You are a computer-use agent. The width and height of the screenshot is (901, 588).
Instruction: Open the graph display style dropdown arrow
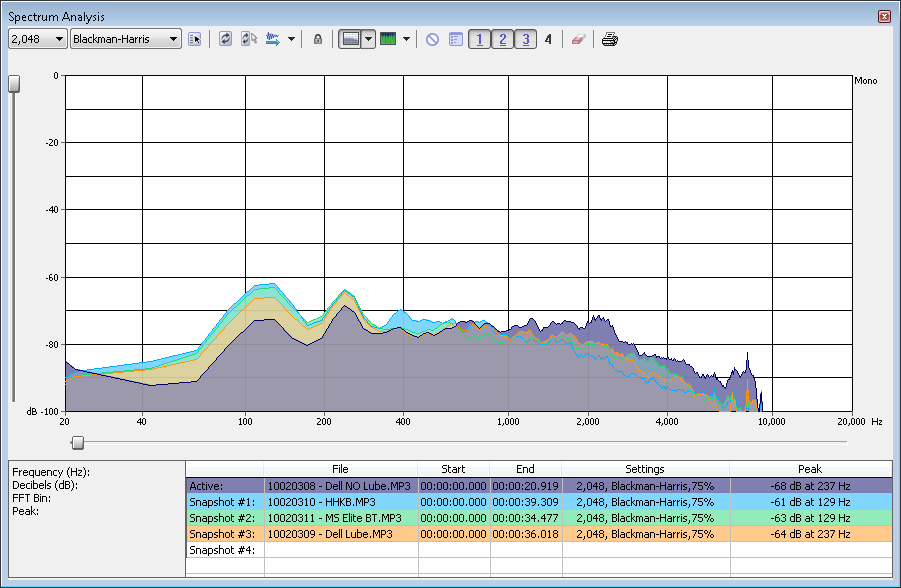click(369, 39)
